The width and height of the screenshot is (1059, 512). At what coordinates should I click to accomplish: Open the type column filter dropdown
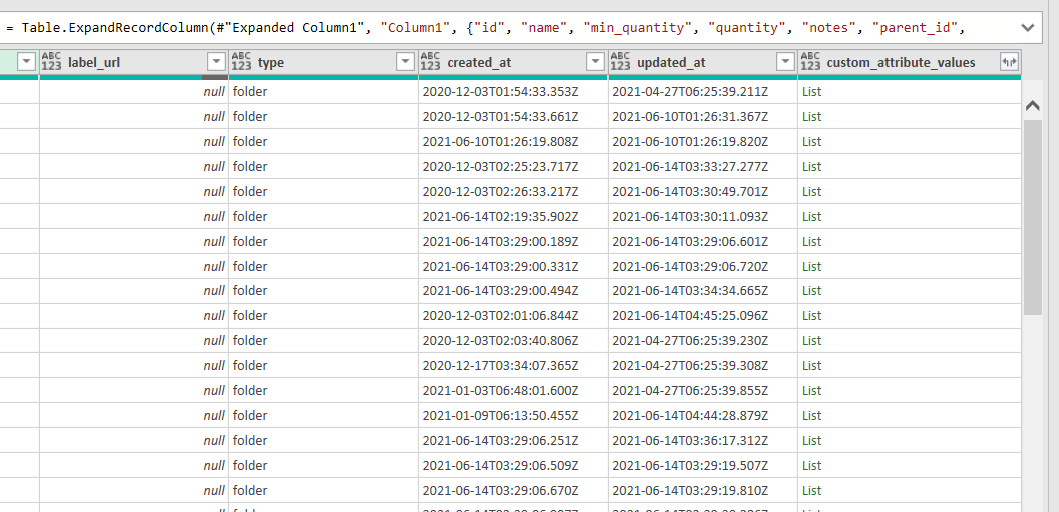[x=405, y=62]
